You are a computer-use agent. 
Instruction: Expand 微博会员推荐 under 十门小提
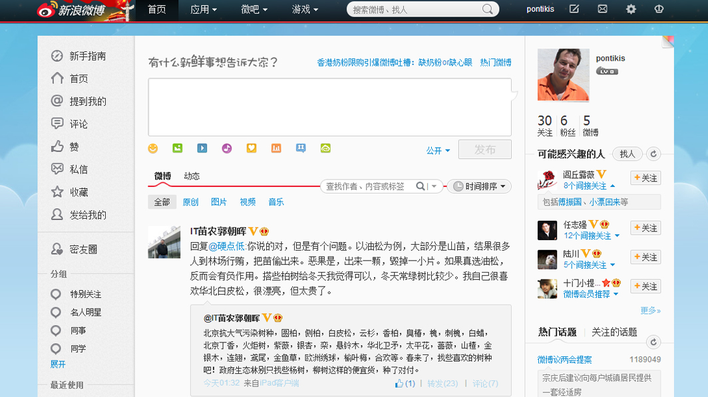point(591,294)
